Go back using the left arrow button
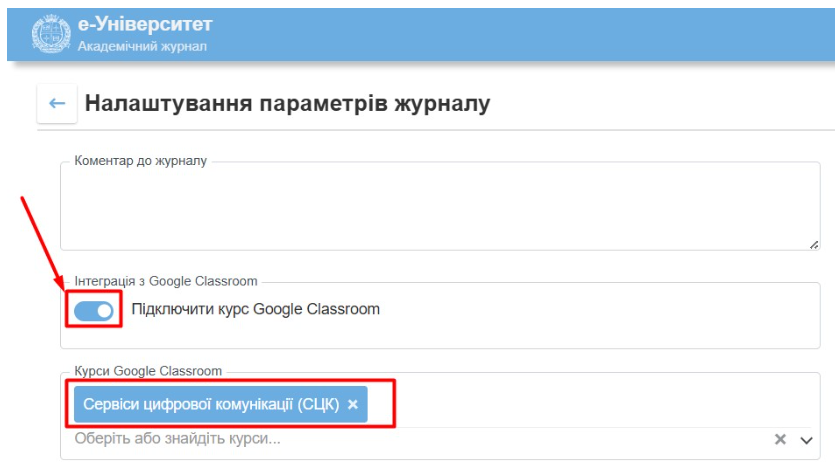This screenshot has width=839, height=475. (x=57, y=103)
